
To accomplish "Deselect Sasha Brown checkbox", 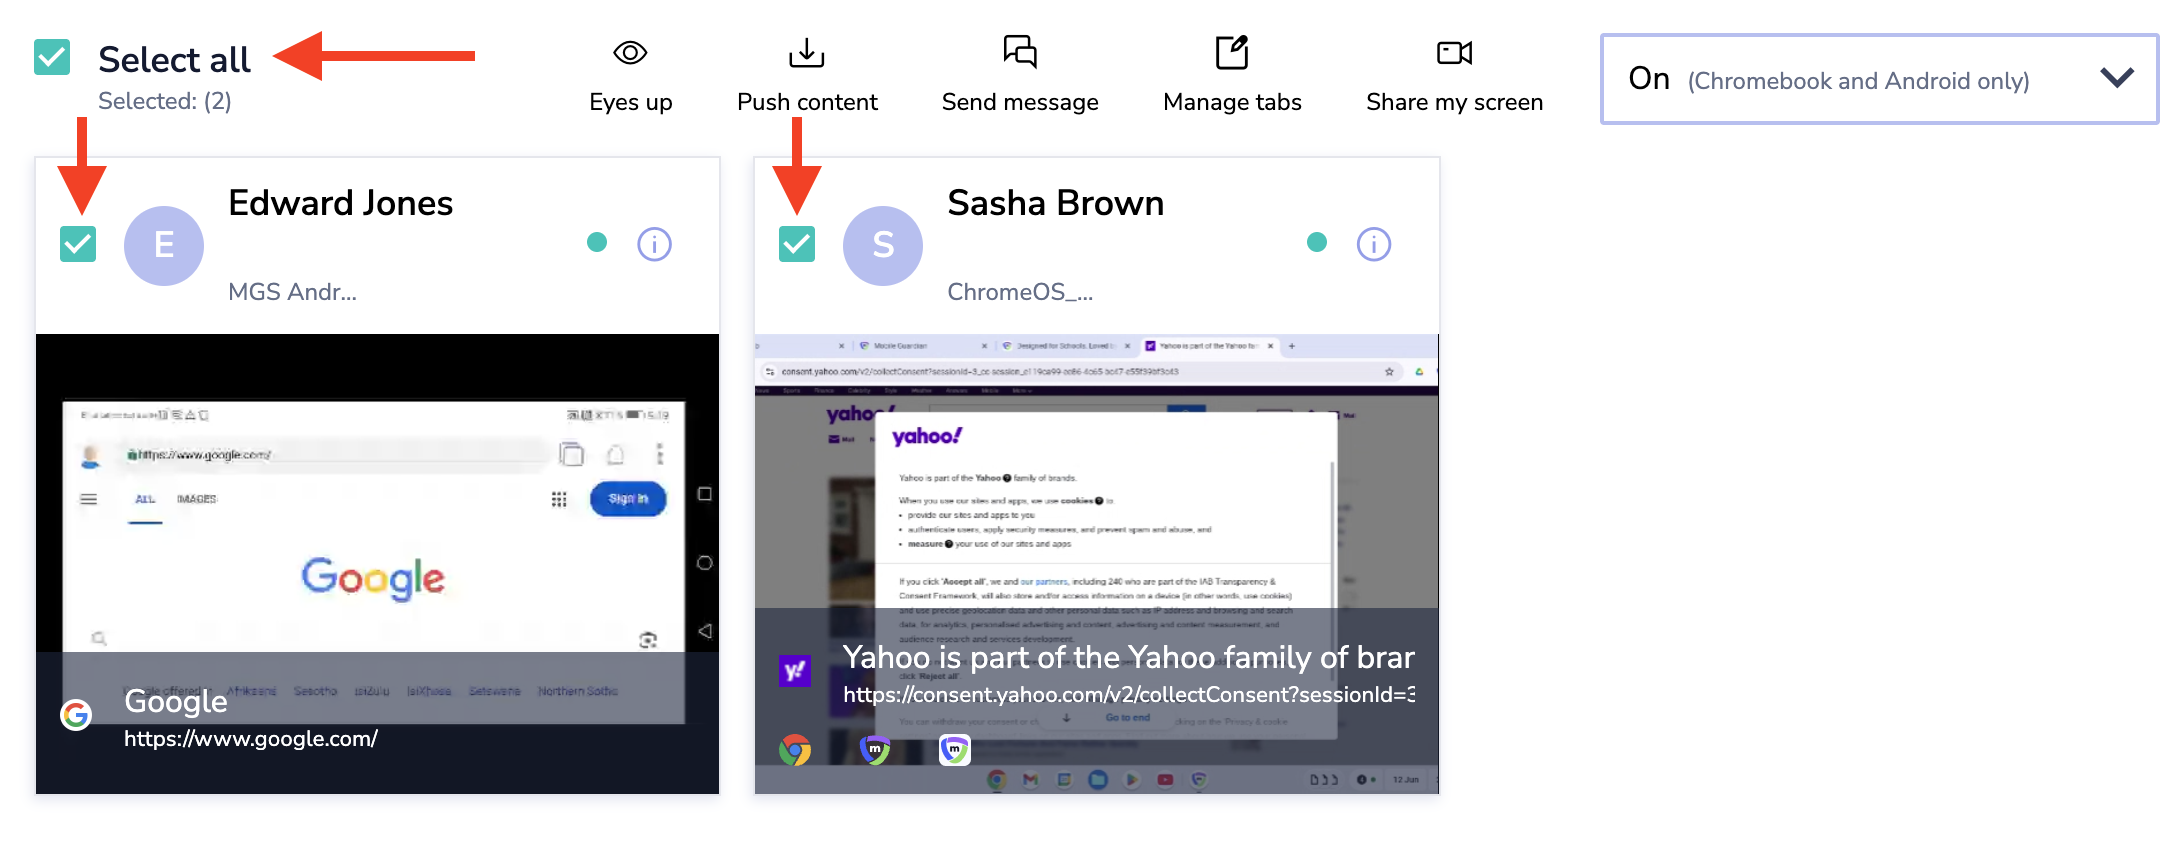I will (x=797, y=244).
